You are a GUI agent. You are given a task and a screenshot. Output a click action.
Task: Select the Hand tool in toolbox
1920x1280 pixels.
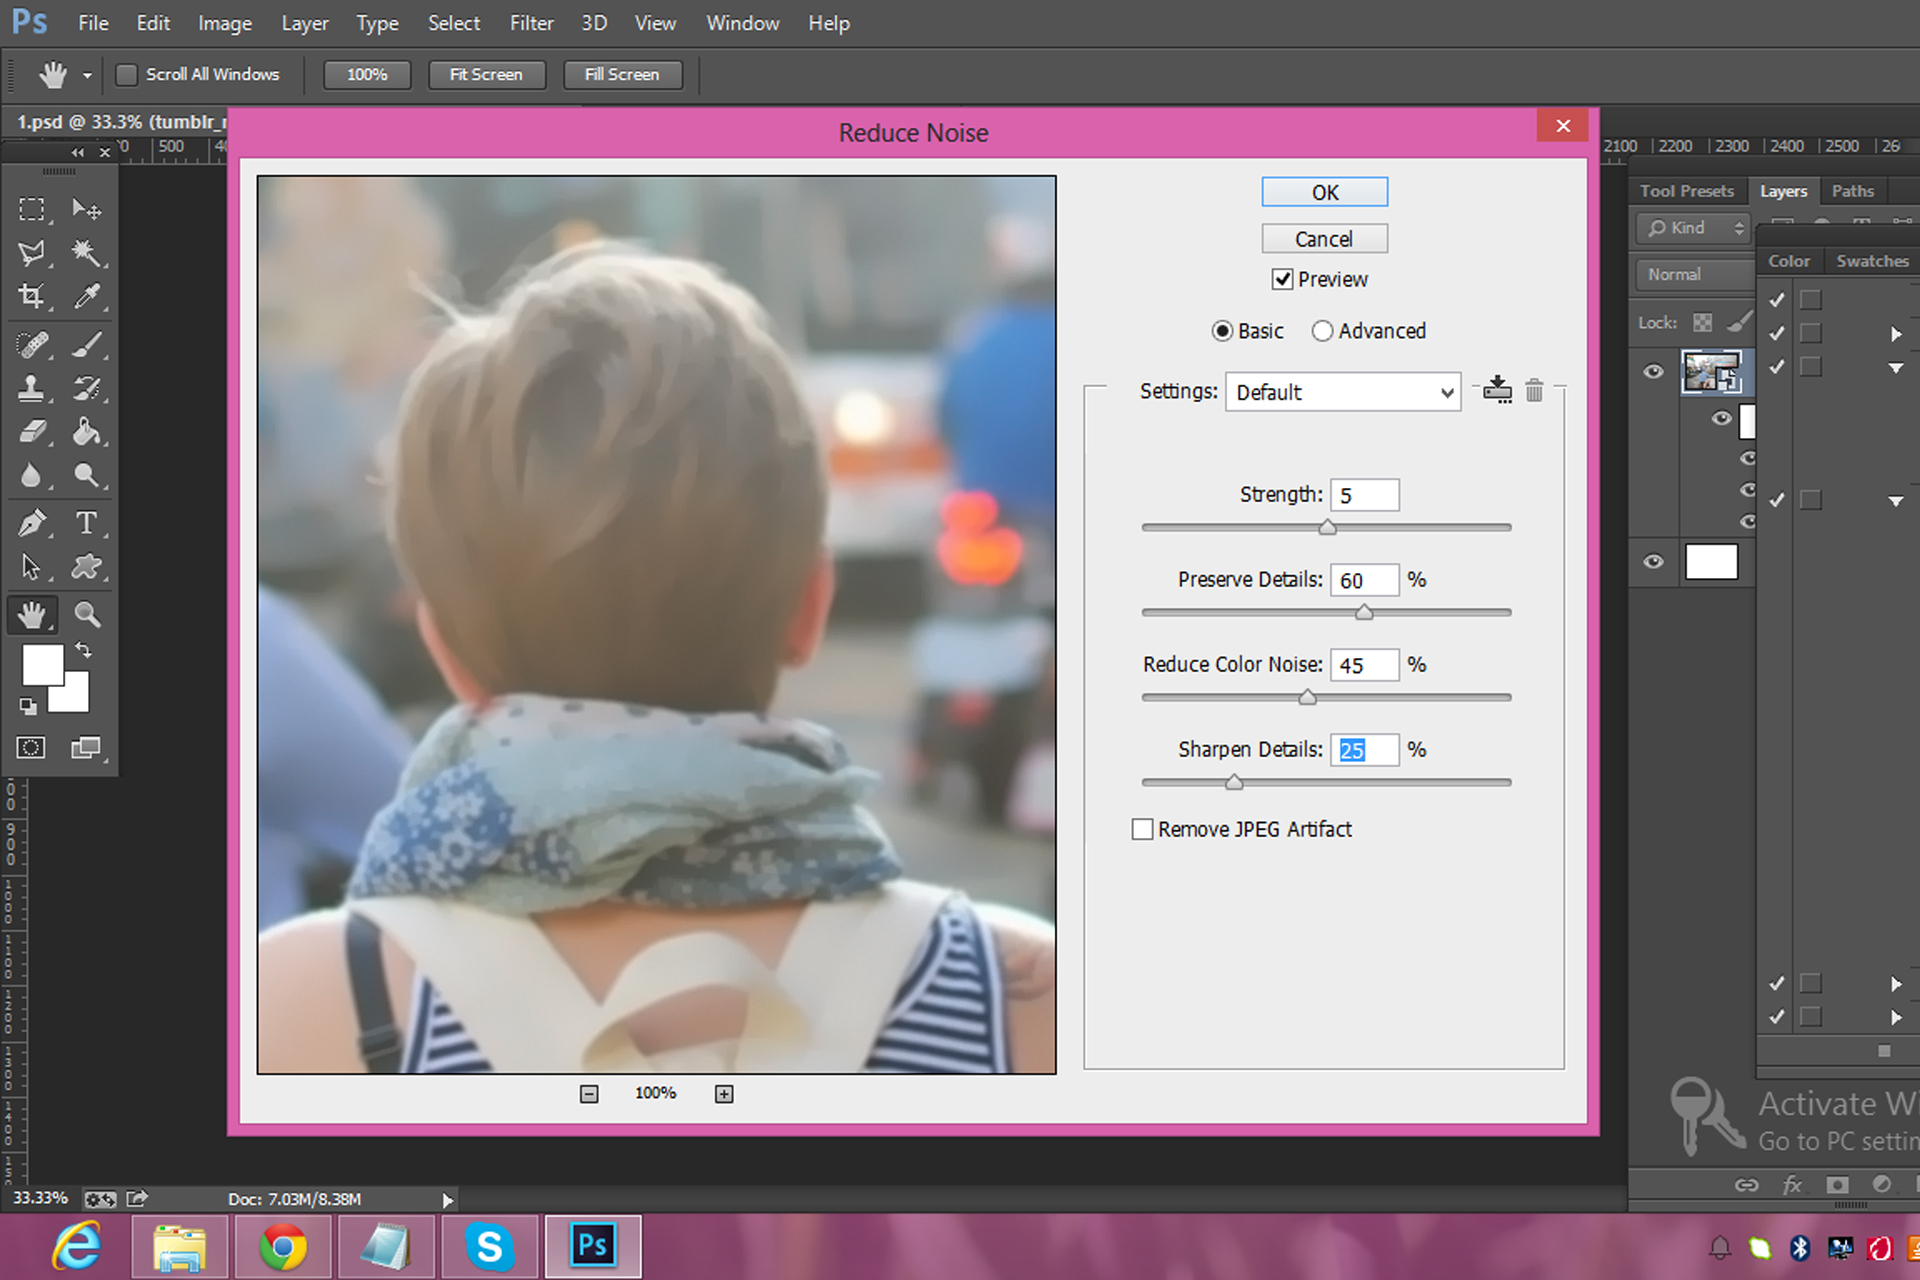point(32,614)
